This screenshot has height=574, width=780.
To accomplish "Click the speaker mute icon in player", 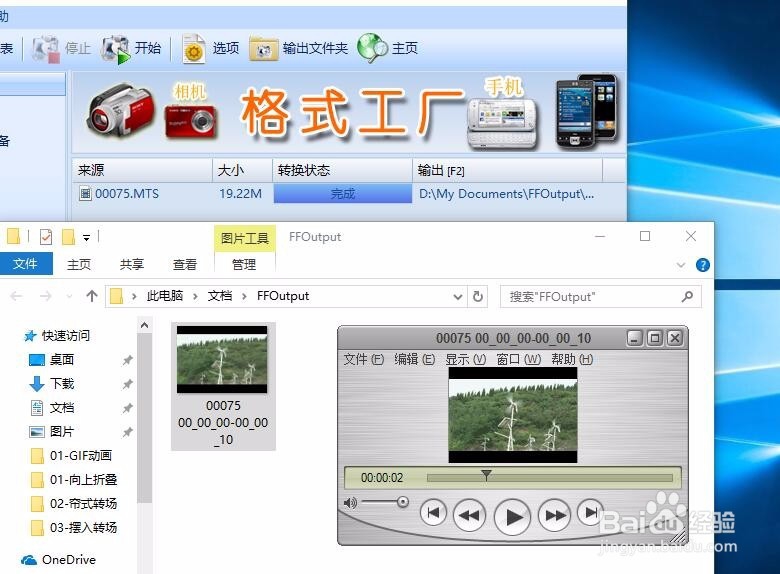I will 350,503.
